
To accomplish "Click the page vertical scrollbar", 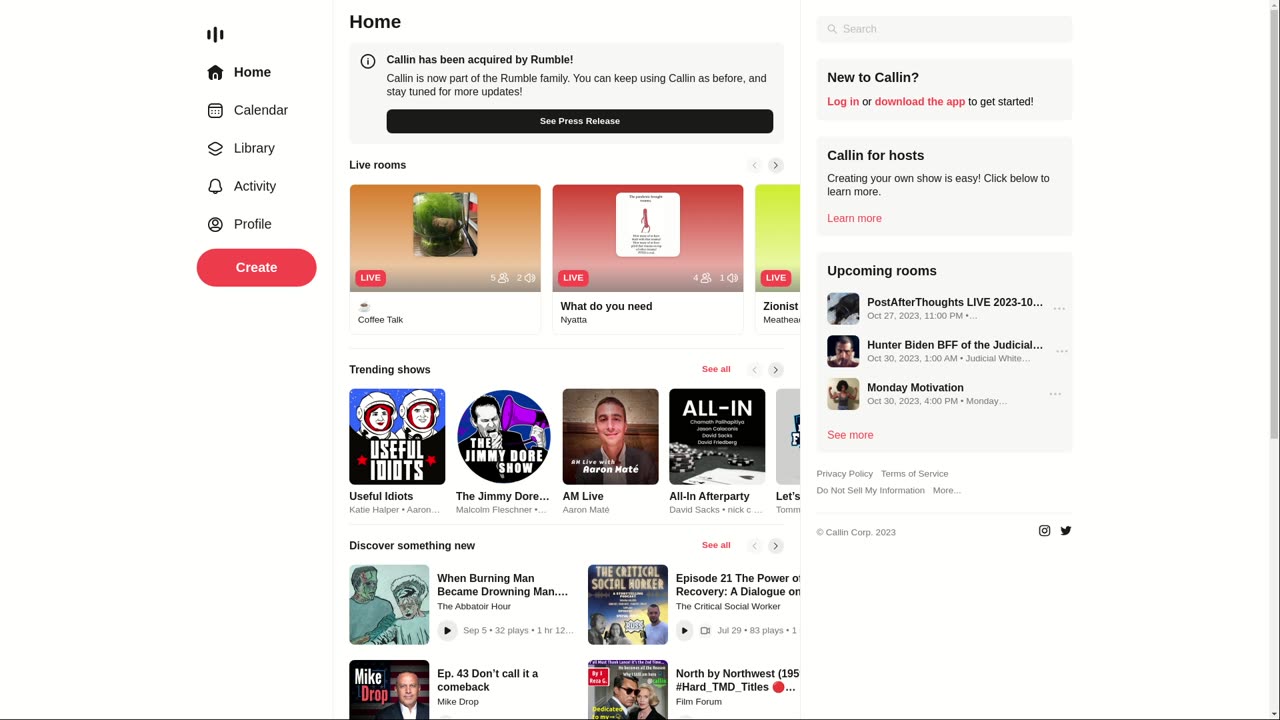I will pos(1274,359).
